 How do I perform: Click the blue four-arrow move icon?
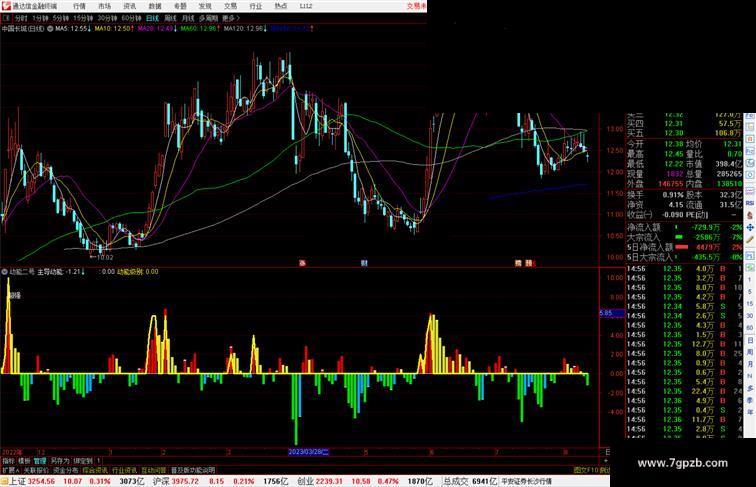tap(750, 227)
